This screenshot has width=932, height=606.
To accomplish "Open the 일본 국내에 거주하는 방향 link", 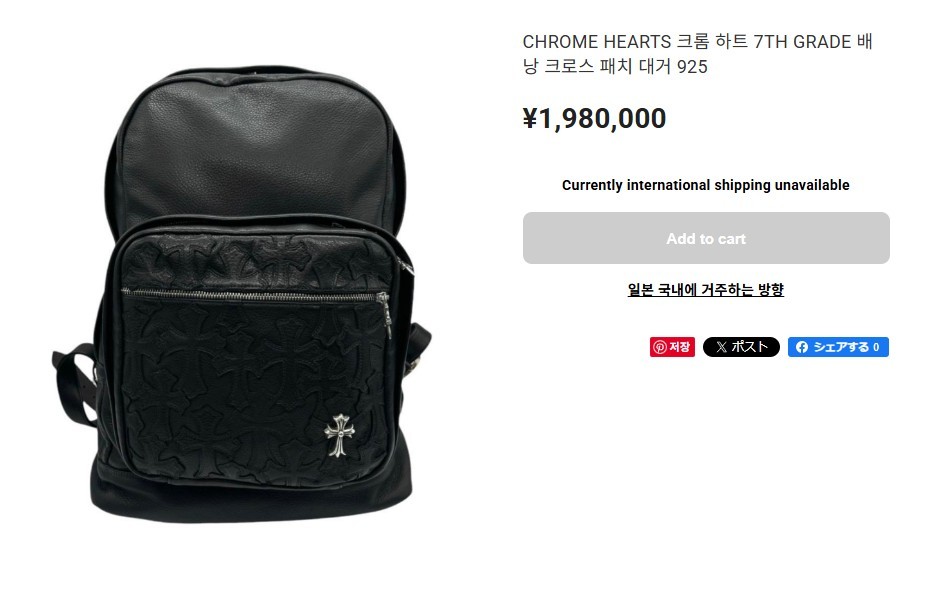I will 706,290.
